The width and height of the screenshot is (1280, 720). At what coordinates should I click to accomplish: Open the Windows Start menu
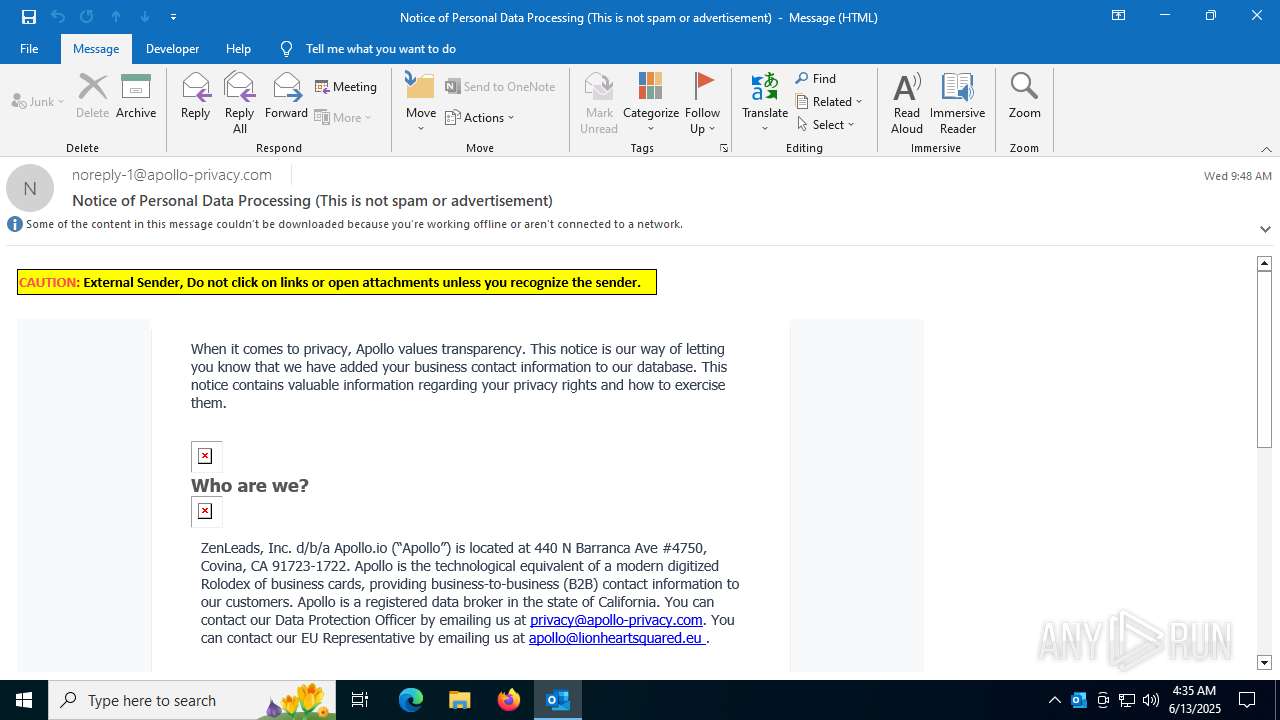pos(24,700)
